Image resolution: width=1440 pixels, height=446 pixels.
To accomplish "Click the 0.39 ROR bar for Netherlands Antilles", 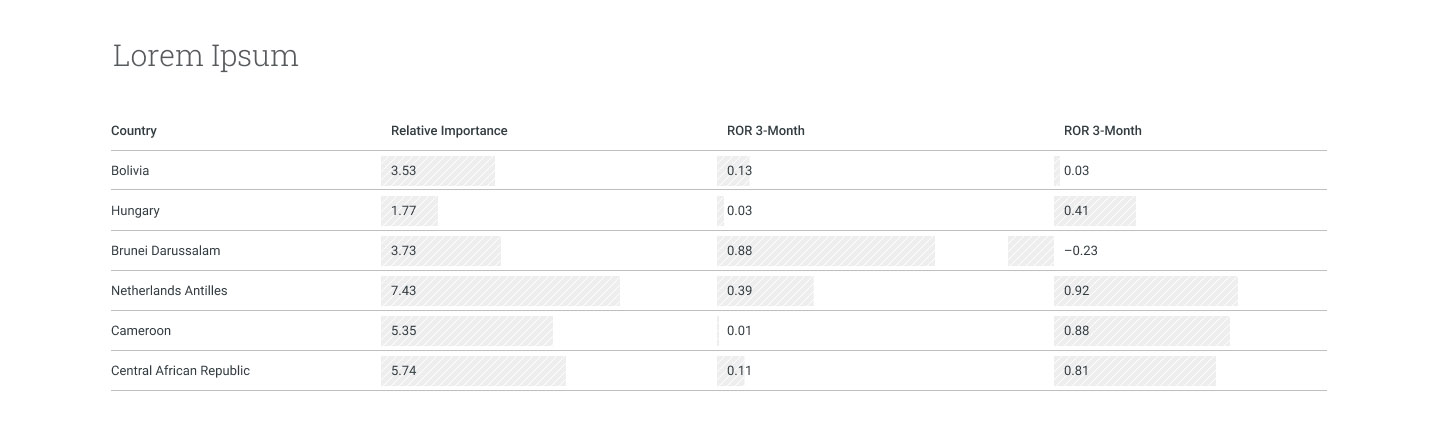I will 765,291.
